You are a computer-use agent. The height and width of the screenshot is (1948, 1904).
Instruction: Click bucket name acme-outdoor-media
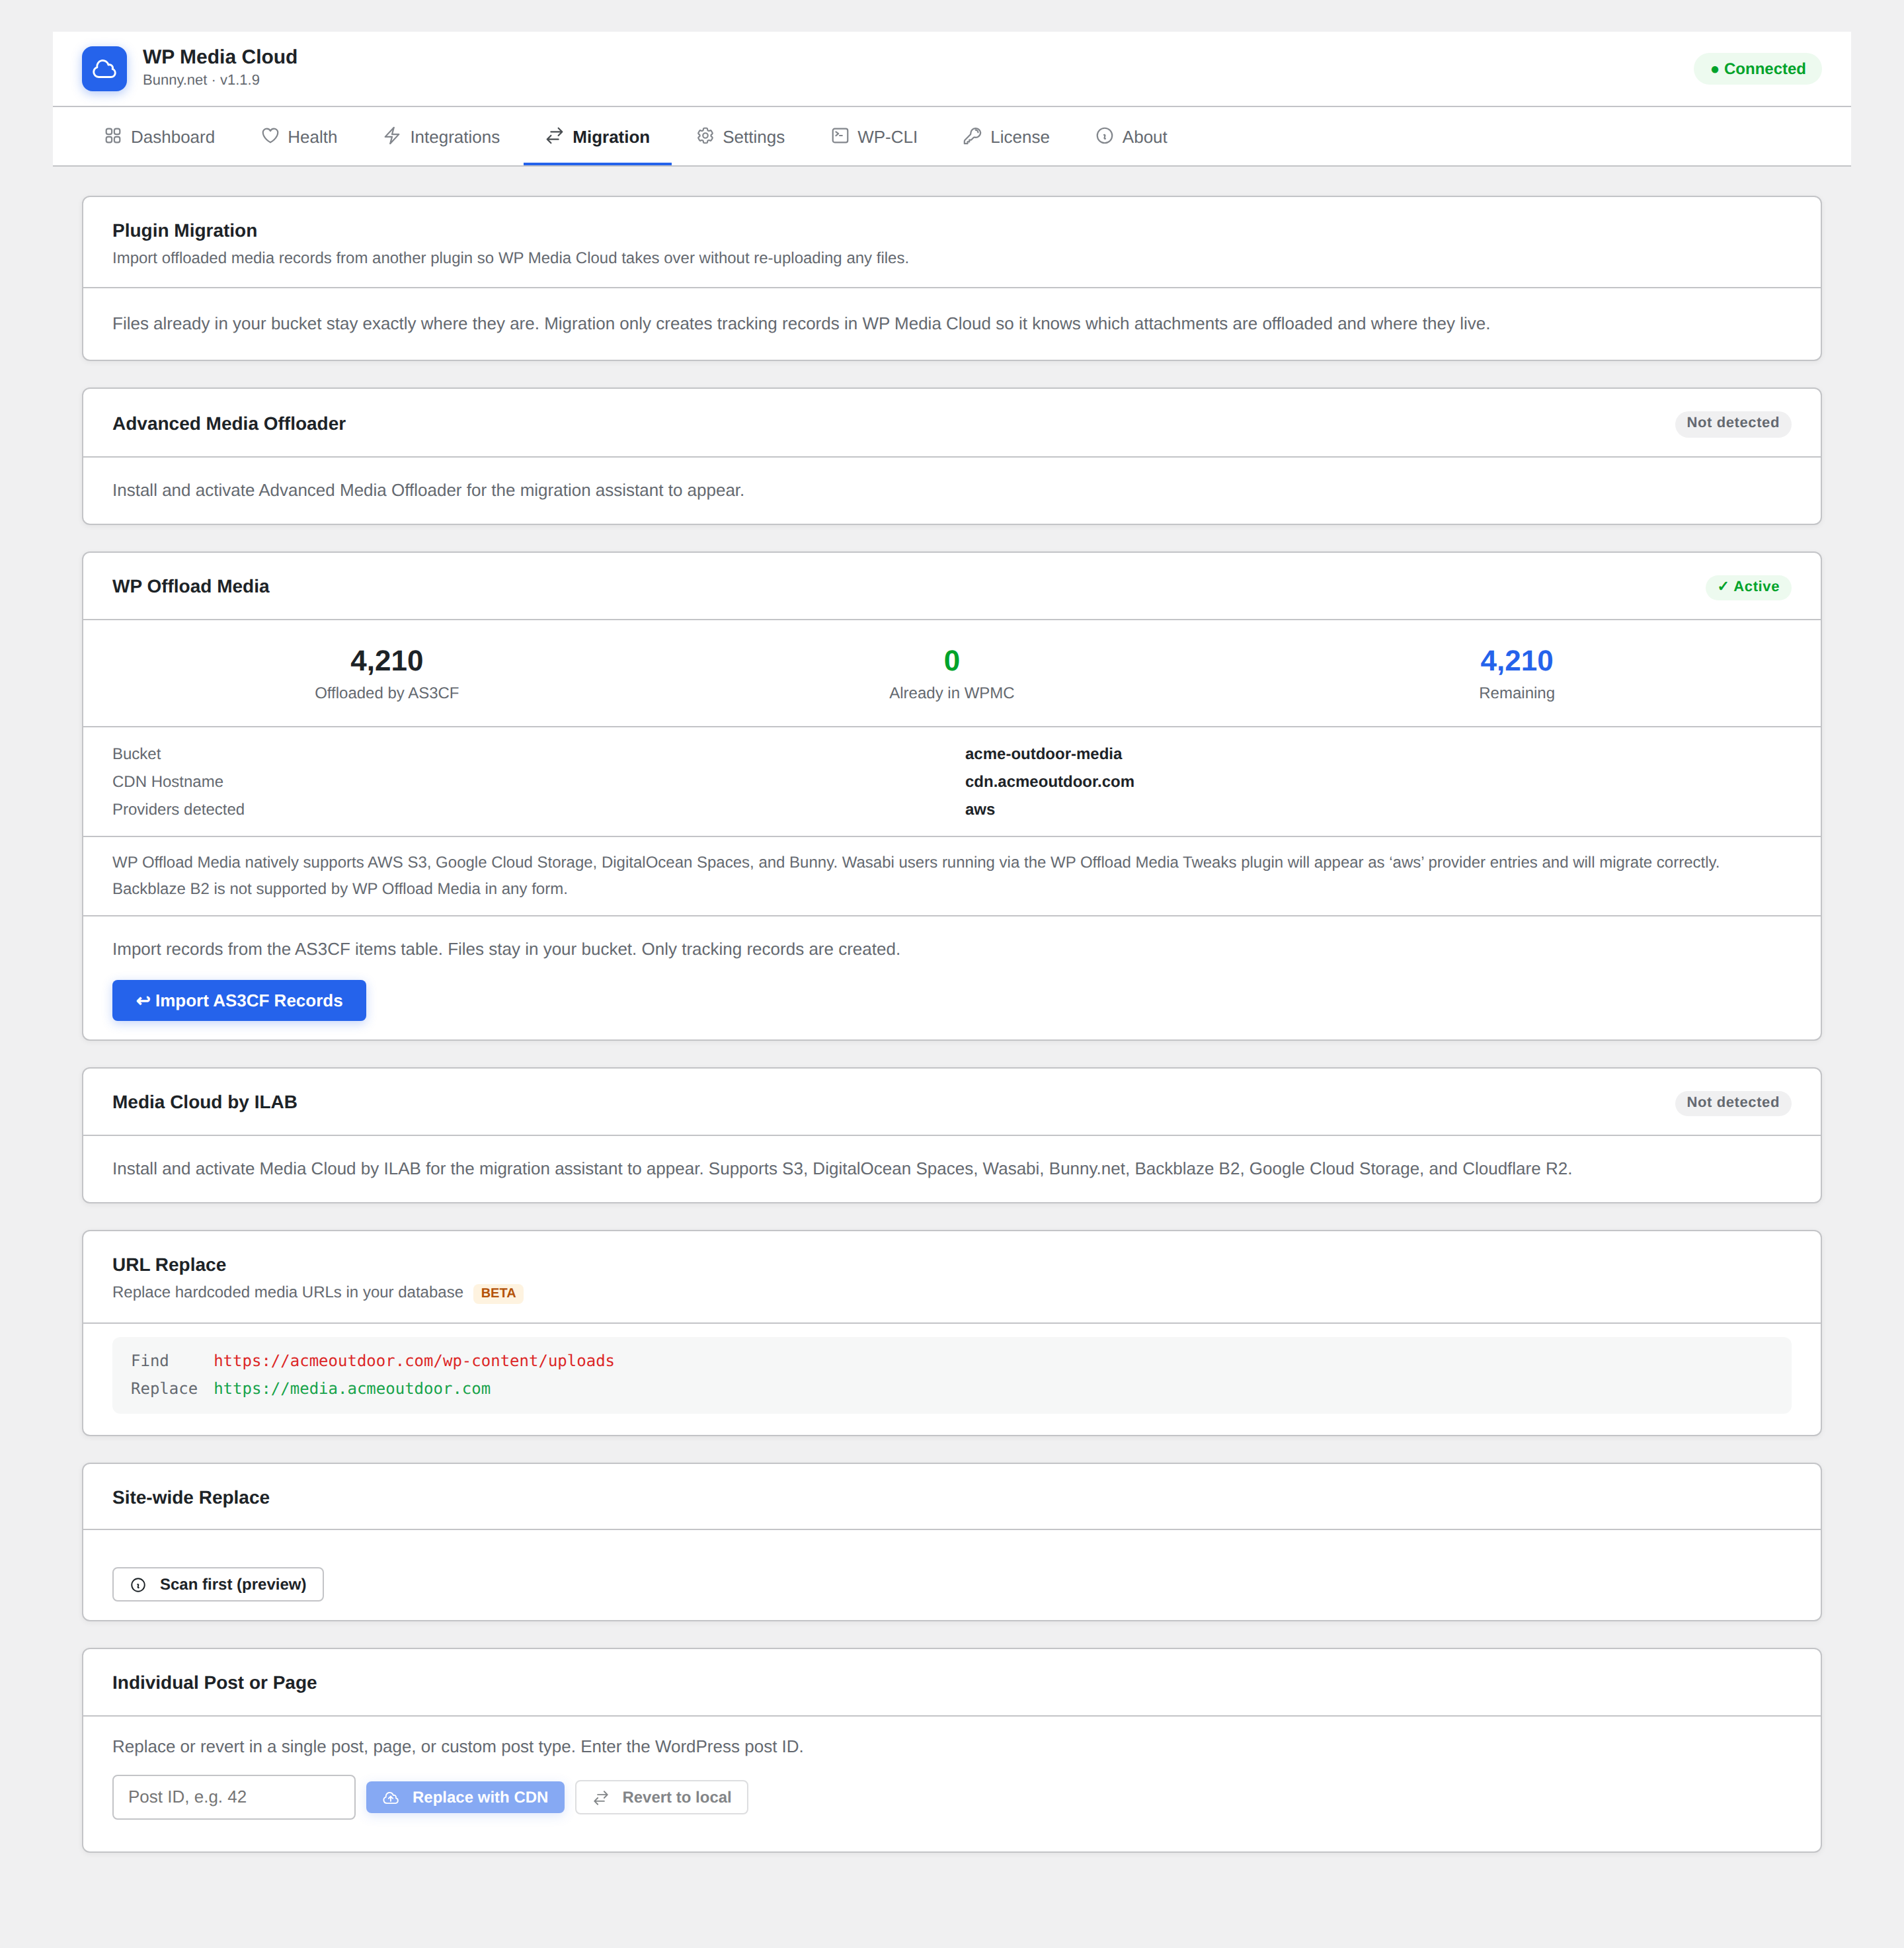1043,754
